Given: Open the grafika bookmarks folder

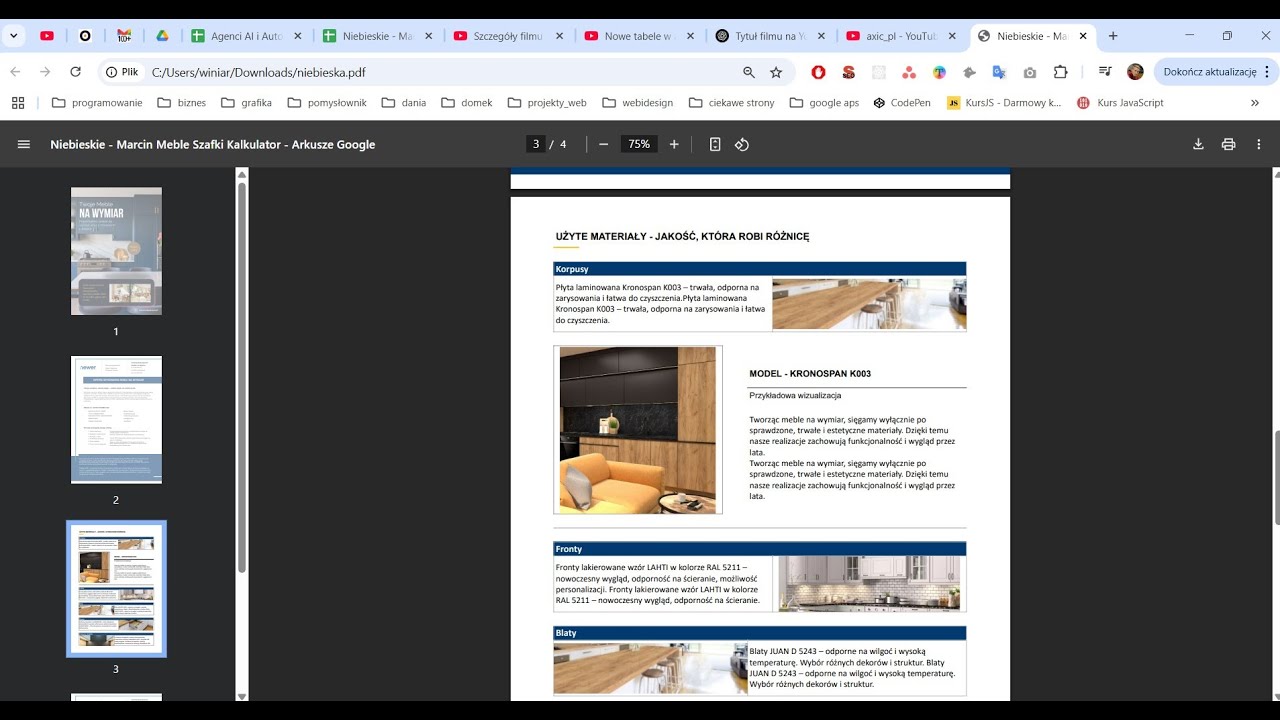Looking at the screenshot, I should click(x=247, y=102).
